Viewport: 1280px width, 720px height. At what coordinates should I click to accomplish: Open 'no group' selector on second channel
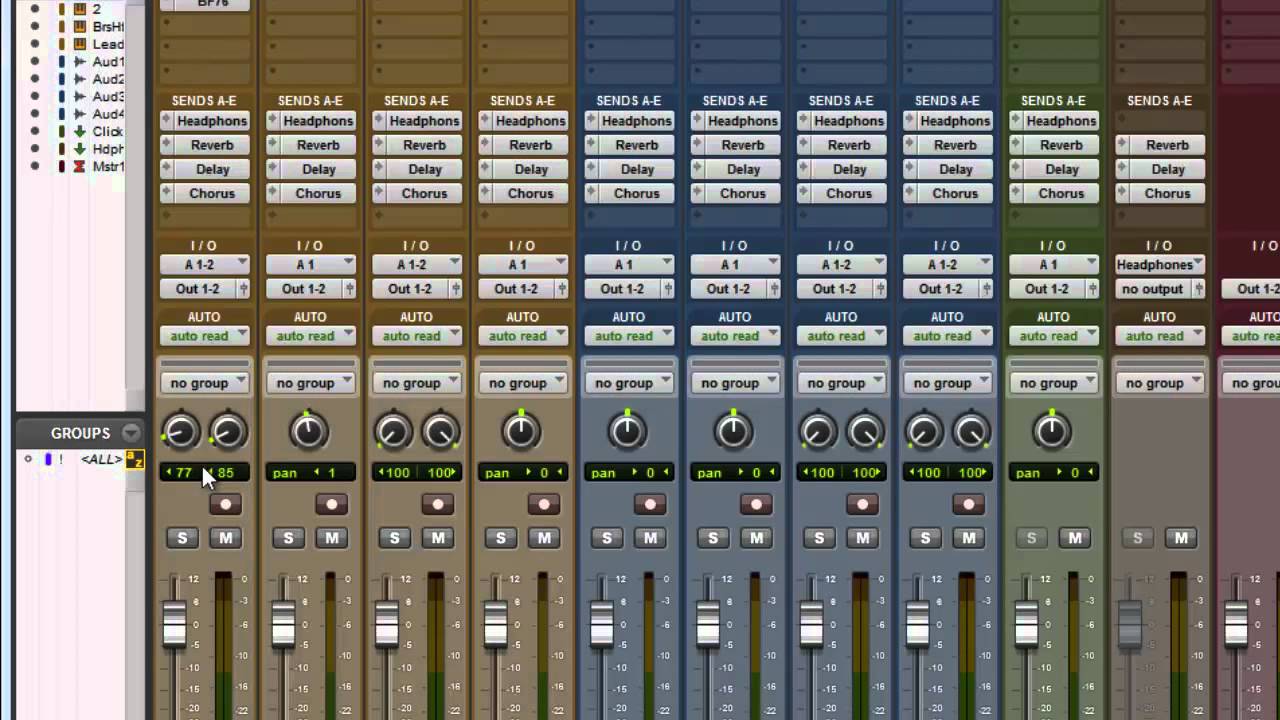click(x=310, y=383)
